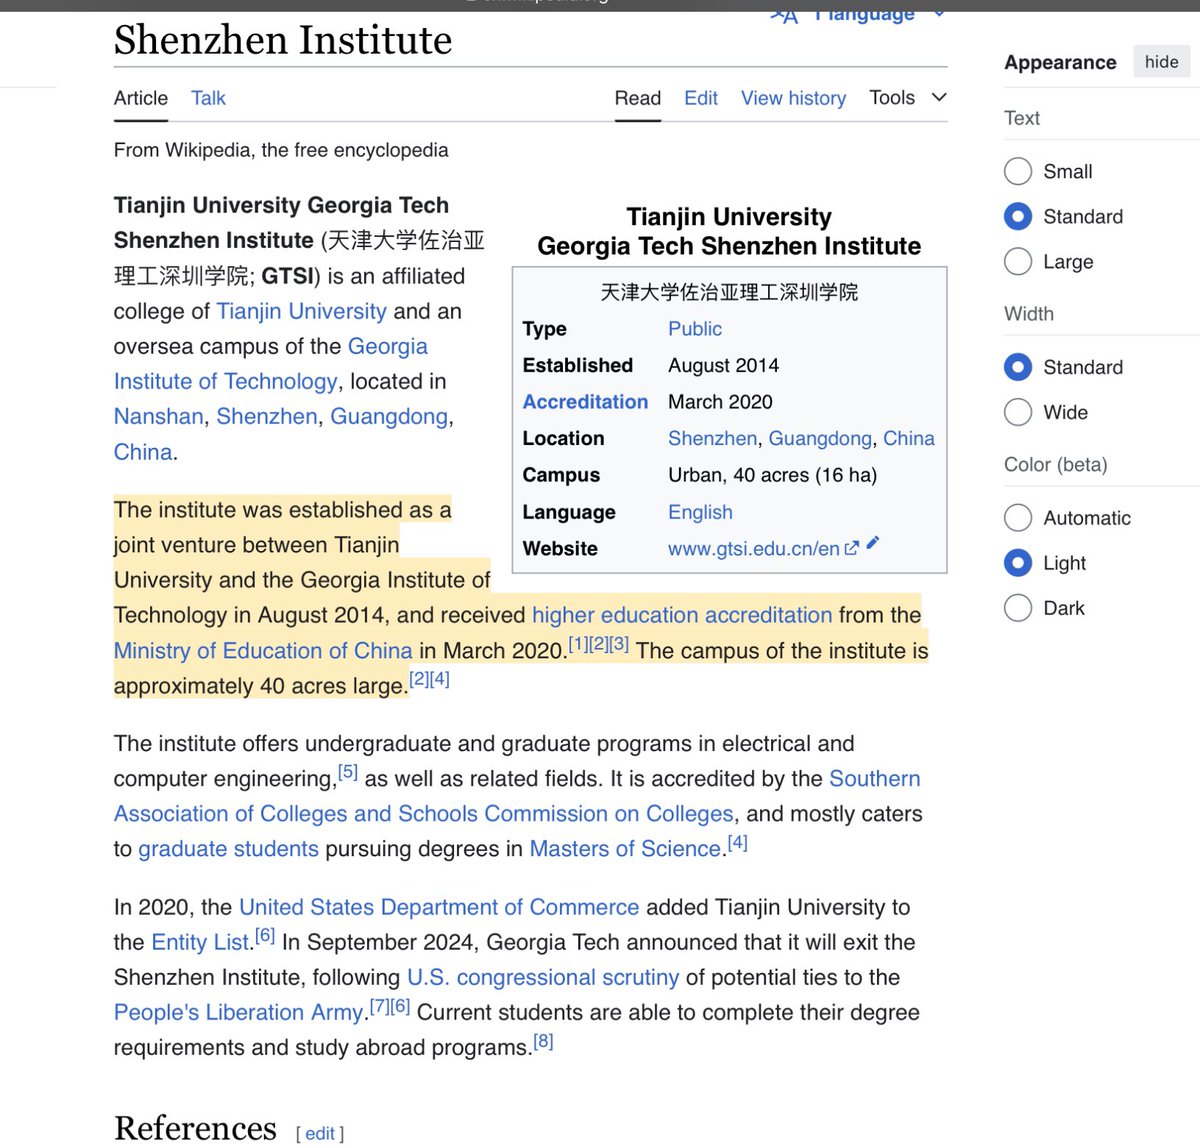The height and width of the screenshot is (1146, 1200).
Task: Click infobox value 'August 2014'
Action: coord(723,365)
